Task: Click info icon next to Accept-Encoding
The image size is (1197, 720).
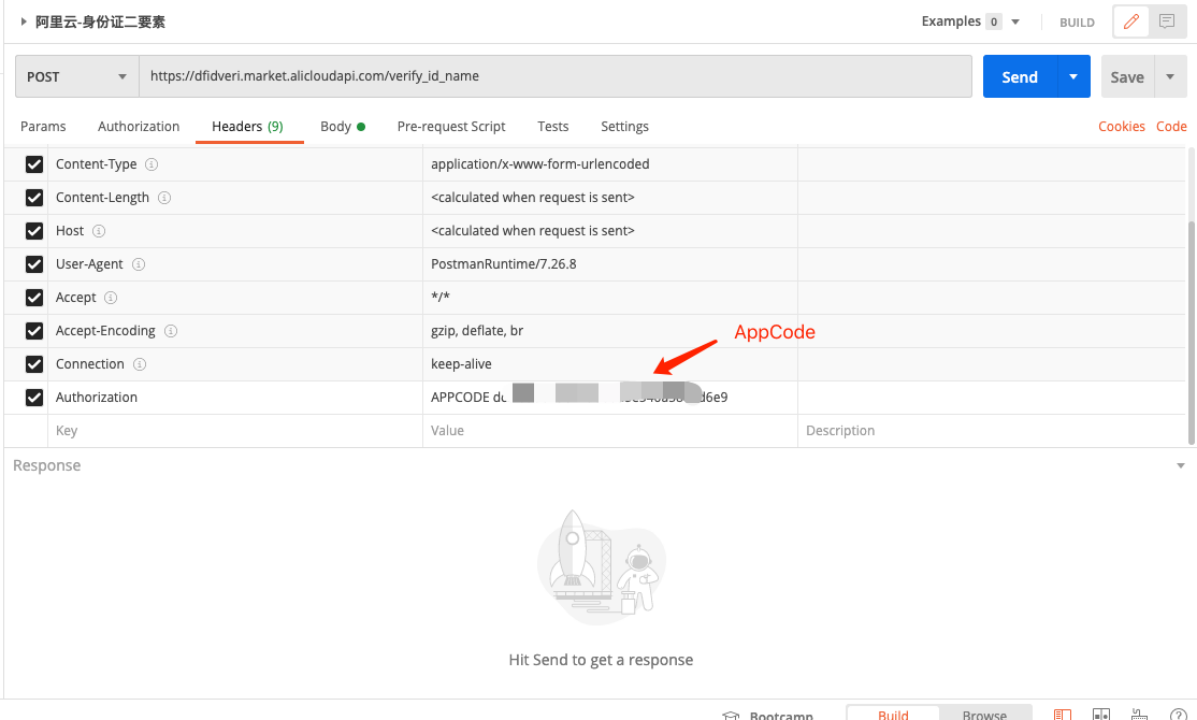Action: pos(171,331)
